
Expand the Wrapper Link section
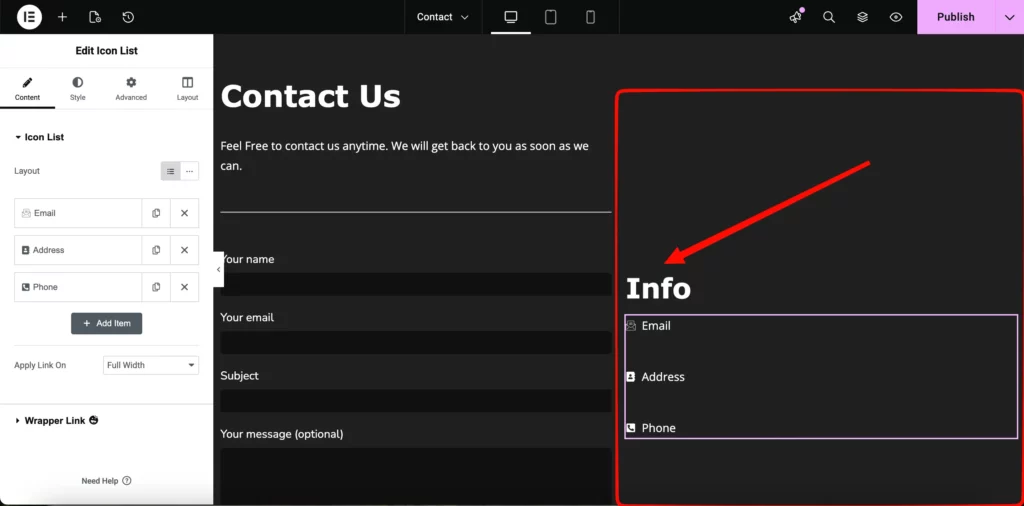[x=56, y=420]
